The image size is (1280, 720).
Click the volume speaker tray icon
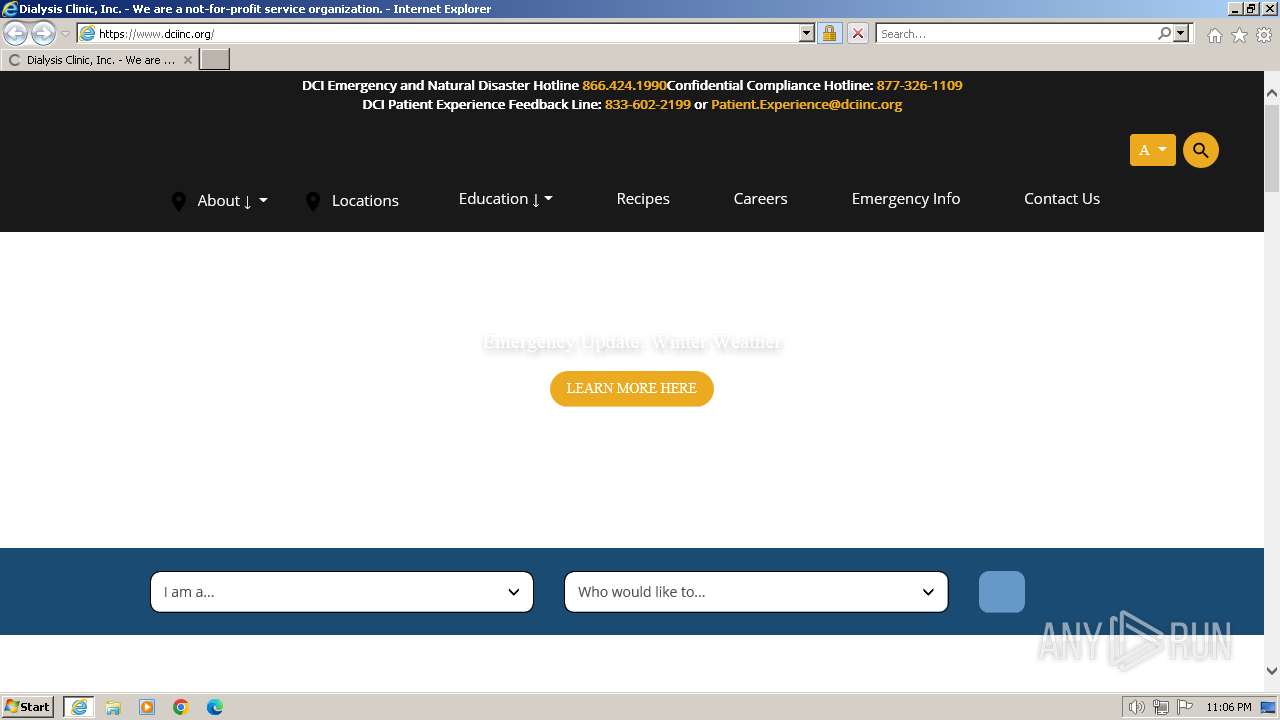click(x=1137, y=707)
